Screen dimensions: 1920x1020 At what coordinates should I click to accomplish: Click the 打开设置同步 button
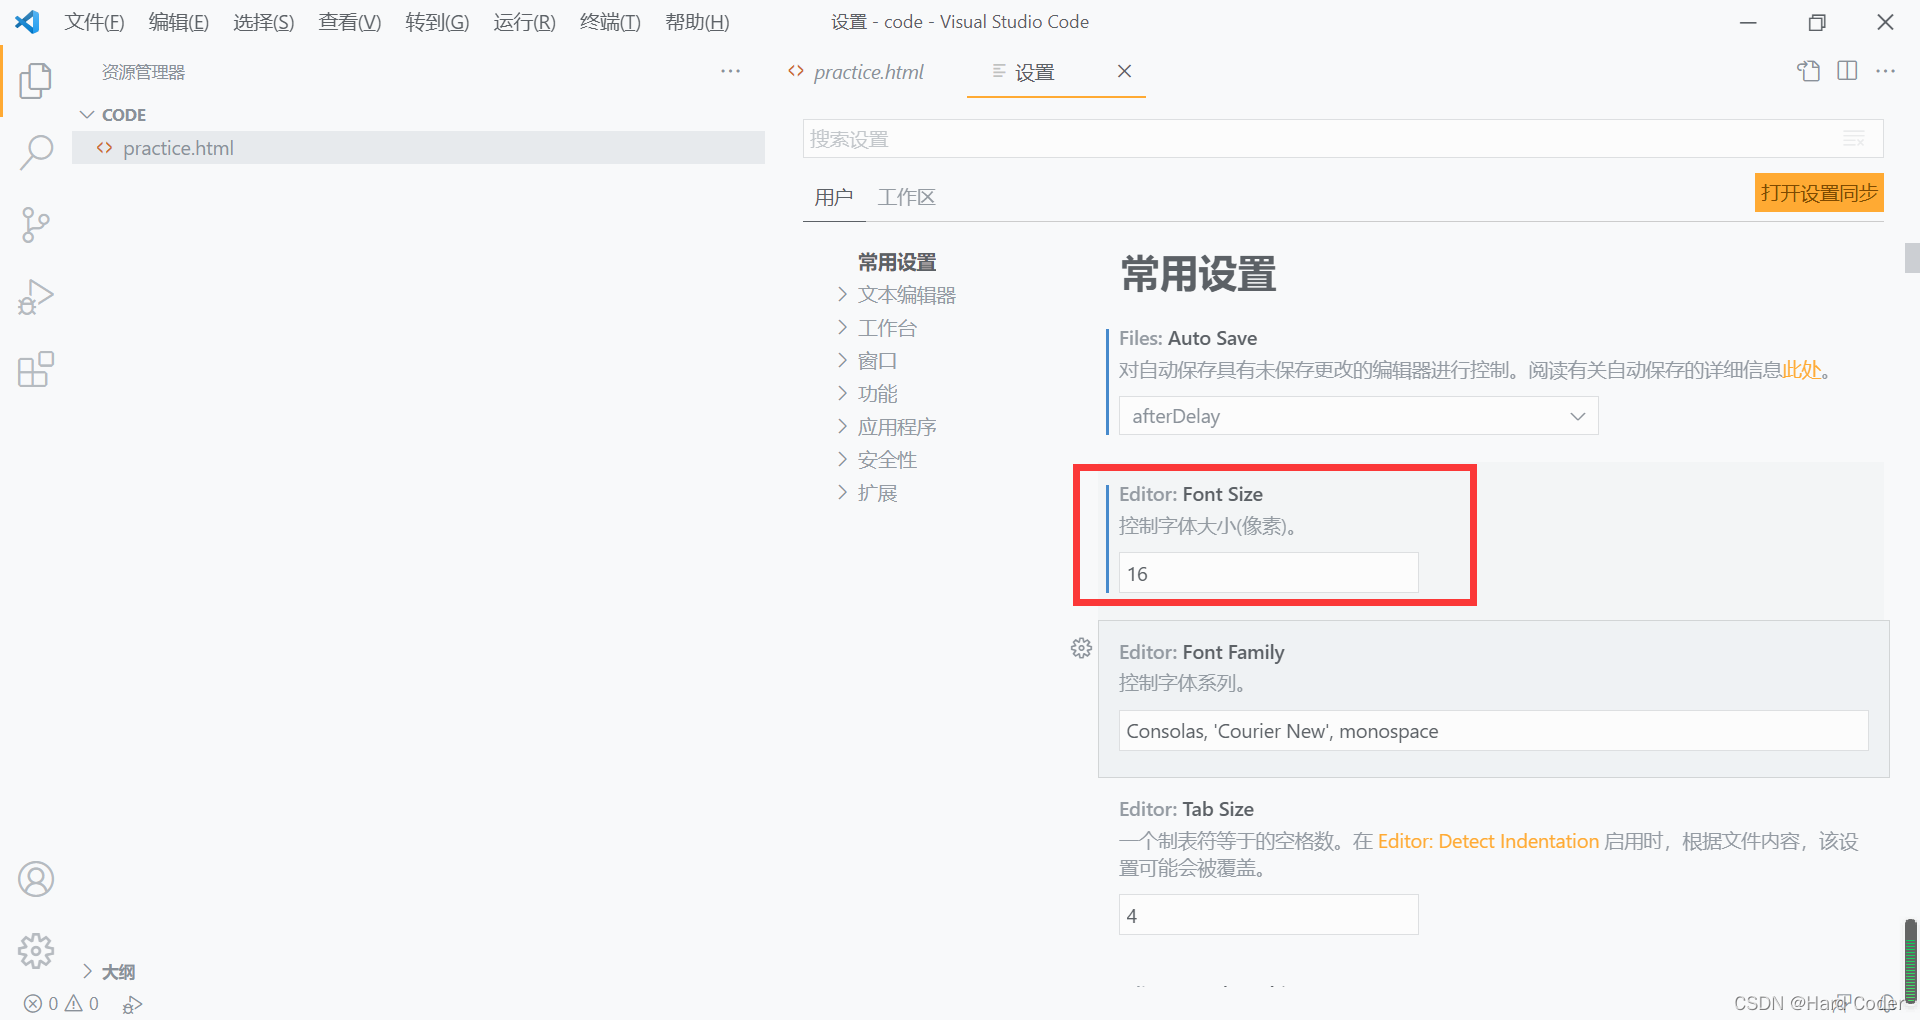tap(1819, 193)
